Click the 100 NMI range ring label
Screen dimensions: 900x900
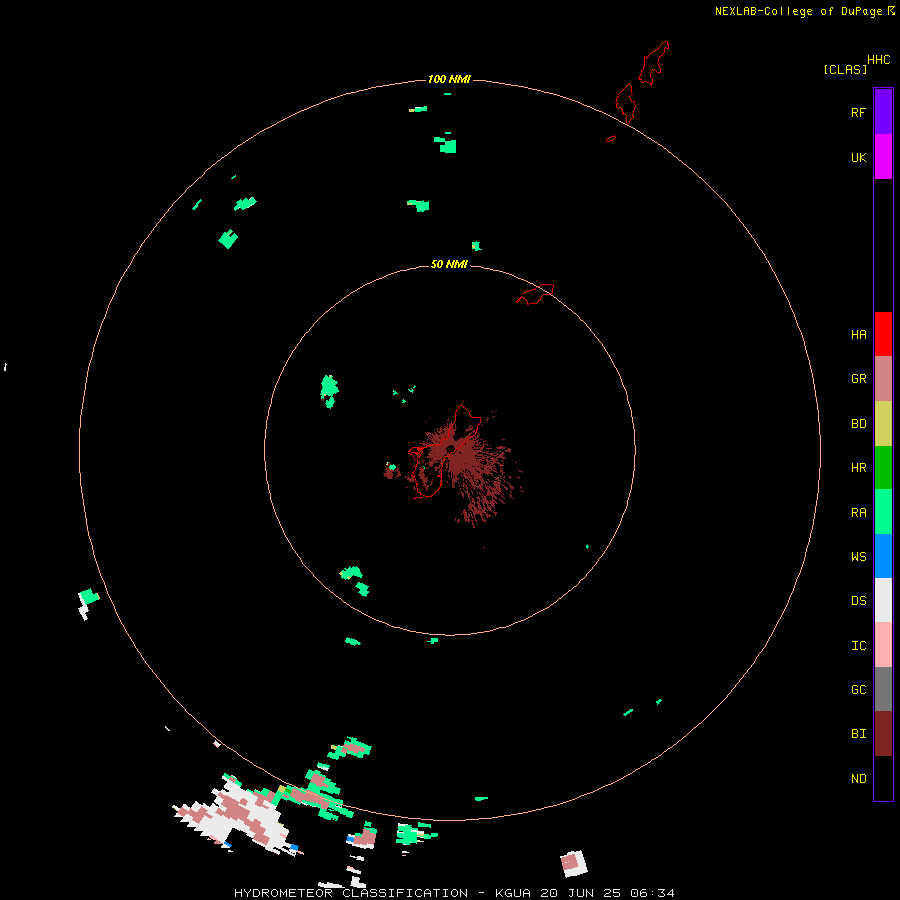449,79
